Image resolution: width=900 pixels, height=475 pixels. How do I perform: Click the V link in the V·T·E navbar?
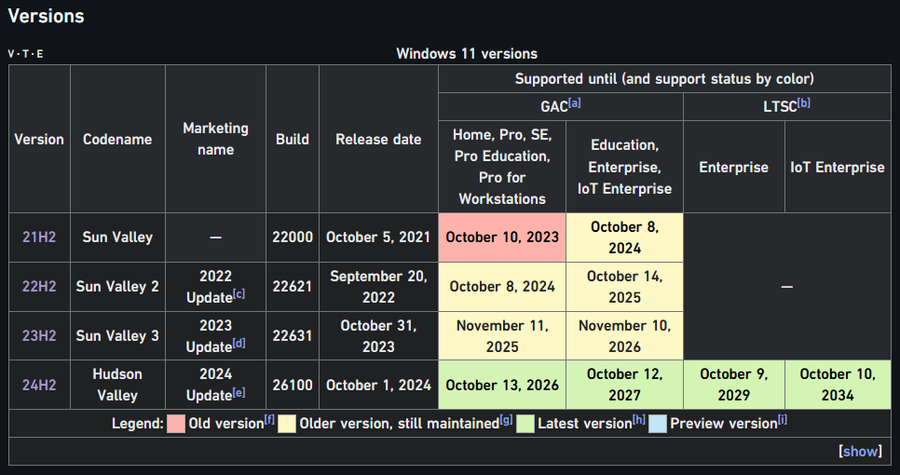pos(11,54)
